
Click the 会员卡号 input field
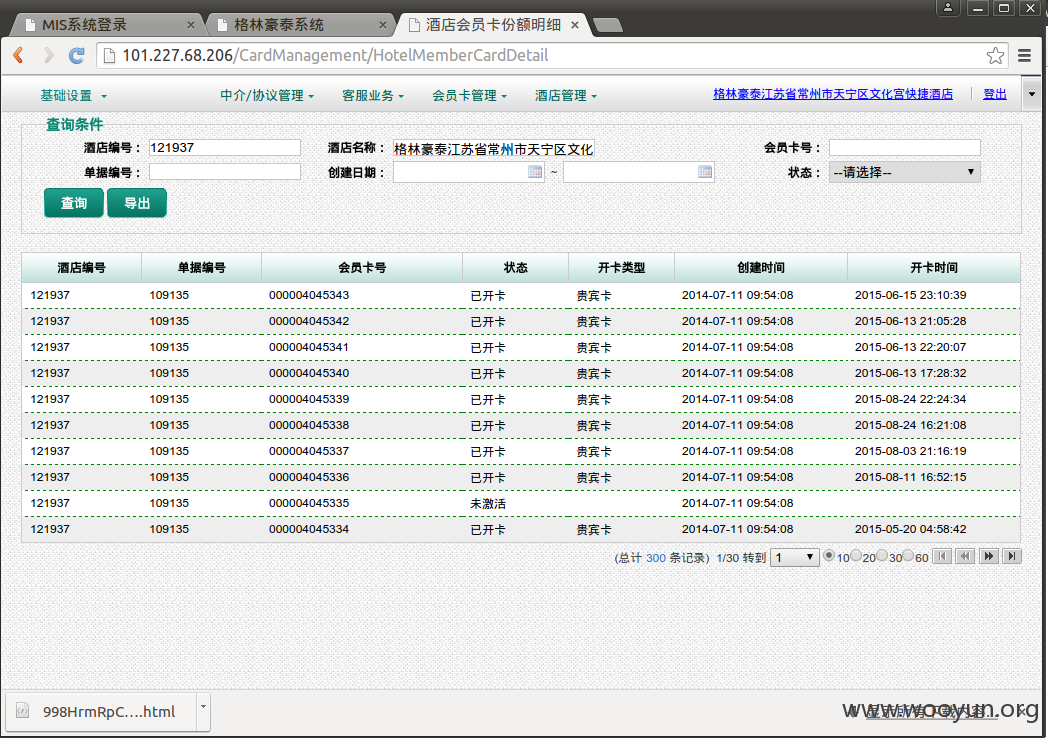[x=904, y=148]
